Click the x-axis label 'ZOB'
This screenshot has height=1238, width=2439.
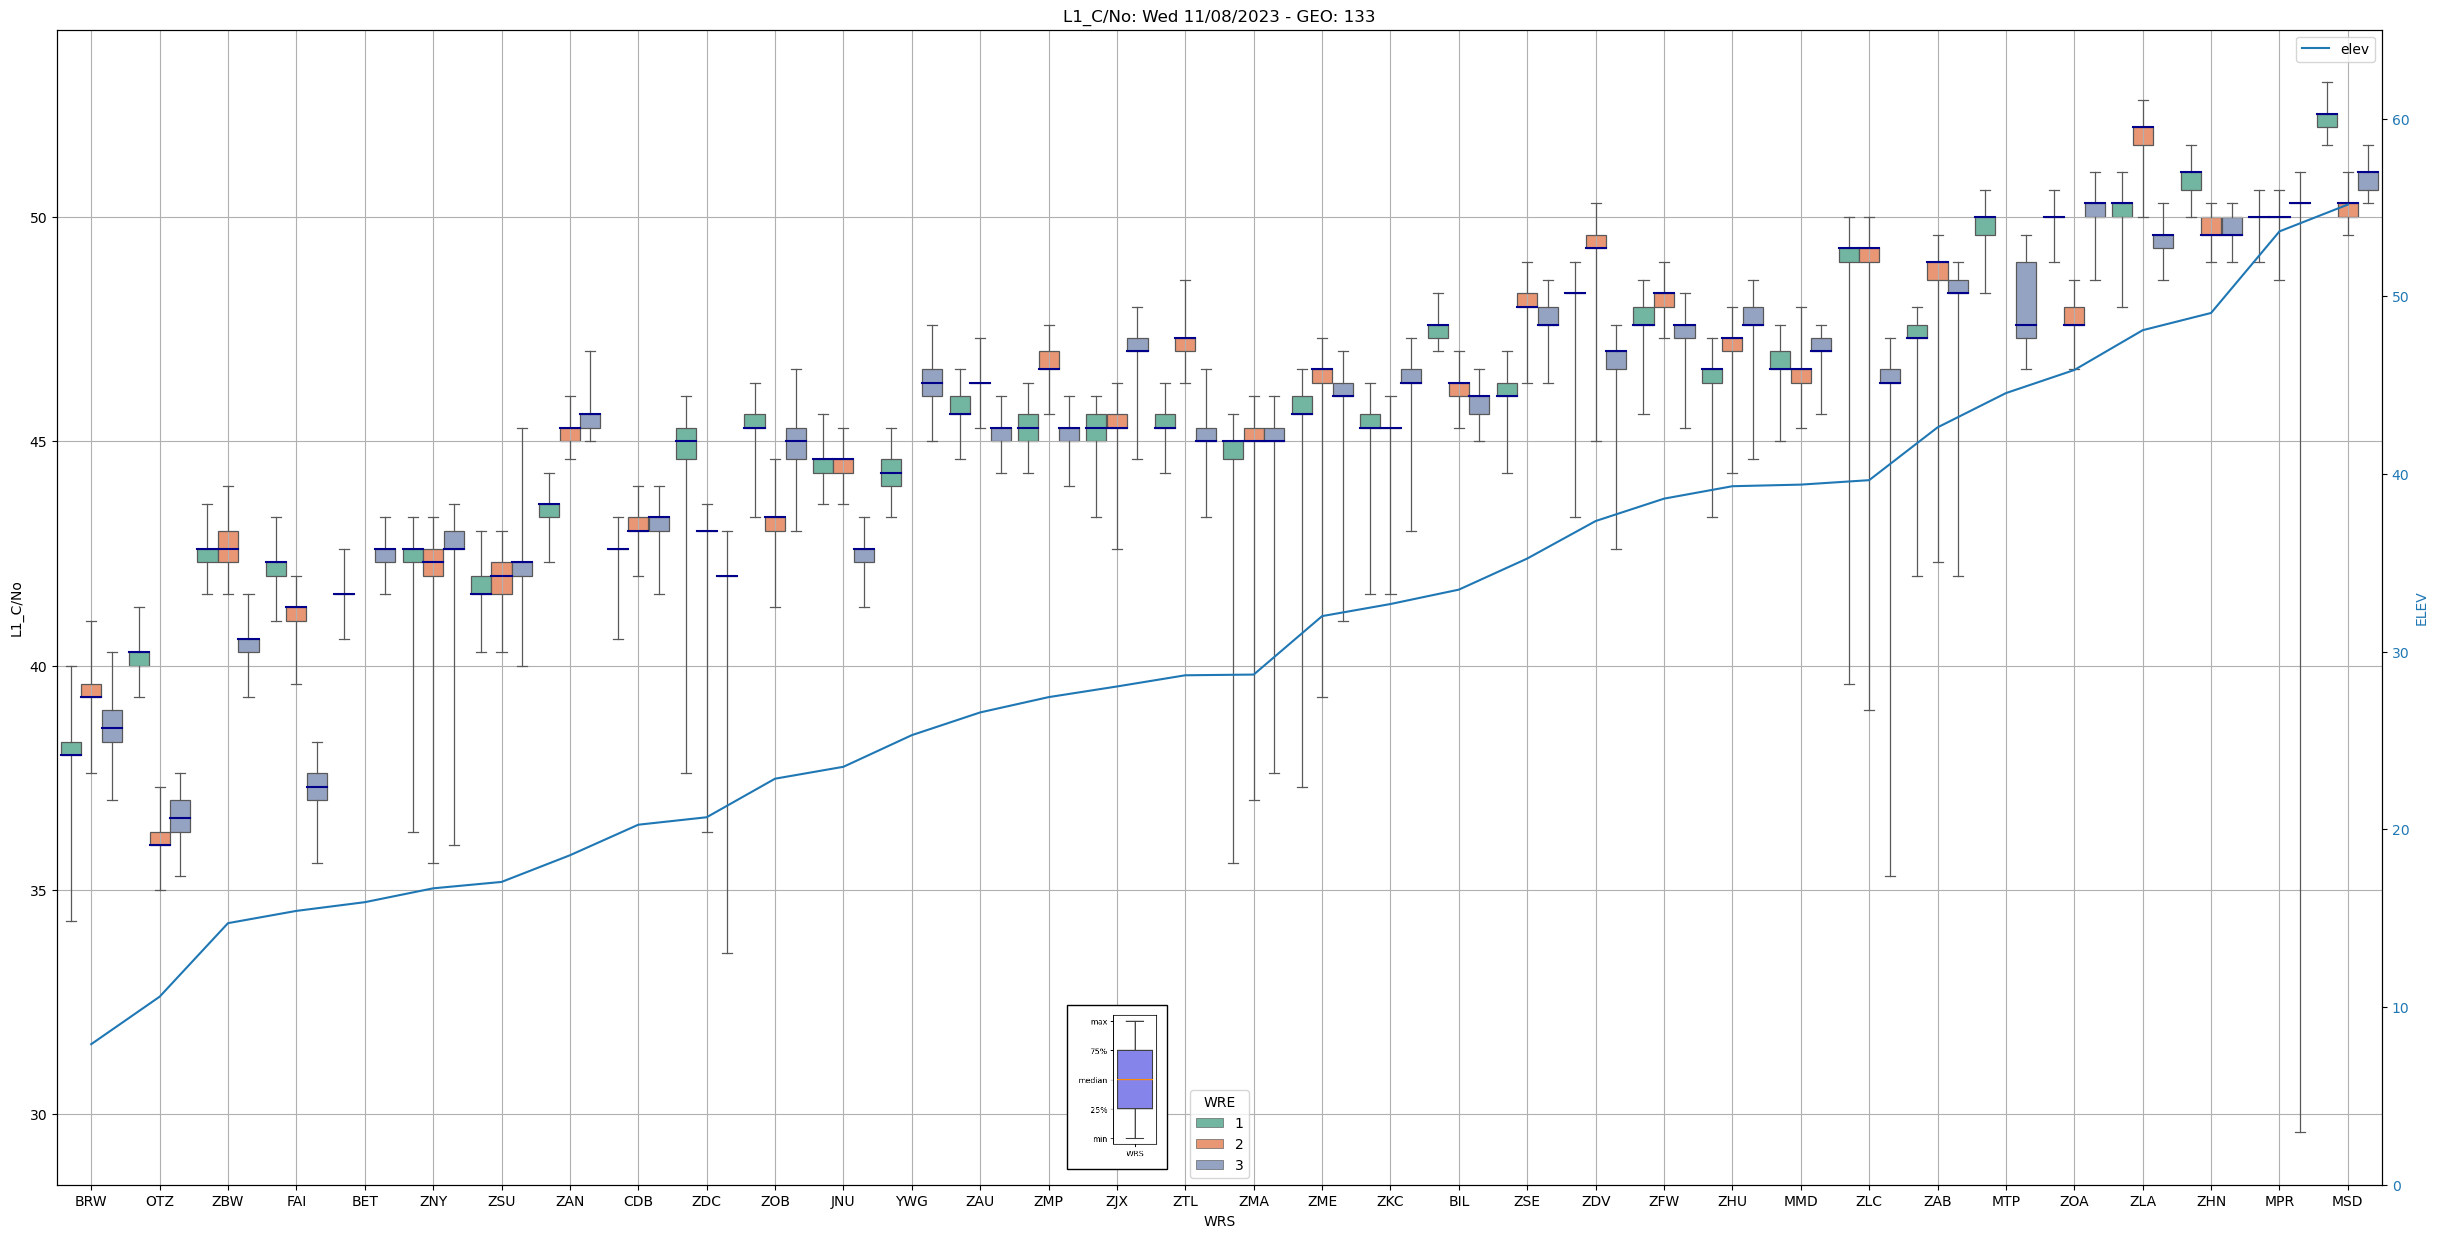coord(775,1201)
